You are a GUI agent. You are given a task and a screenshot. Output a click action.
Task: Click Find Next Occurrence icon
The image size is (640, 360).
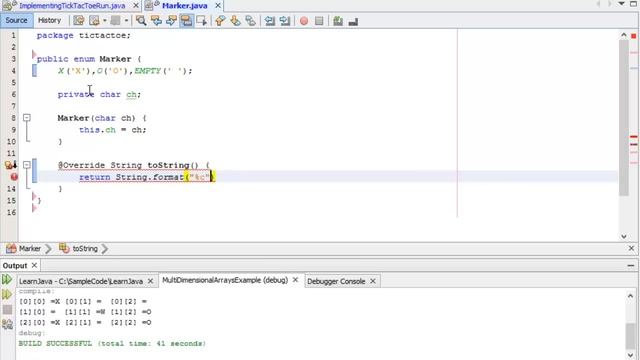tap(171, 21)
